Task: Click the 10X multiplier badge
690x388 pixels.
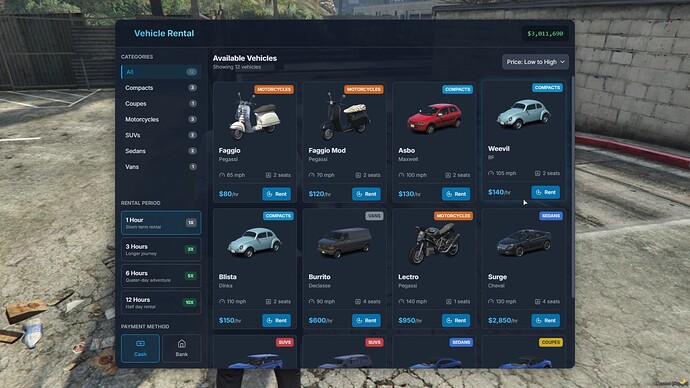Action: tap(190, 302)
